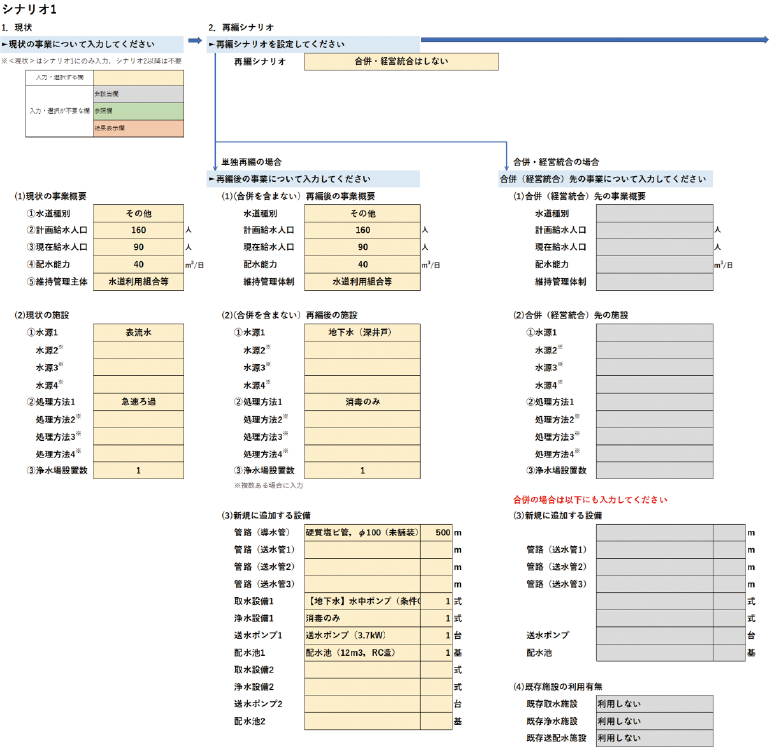Select 管路(導水管) type cell 硬質塩ビ管
This screenshot has height=756, width=770.
click(362, 532)
